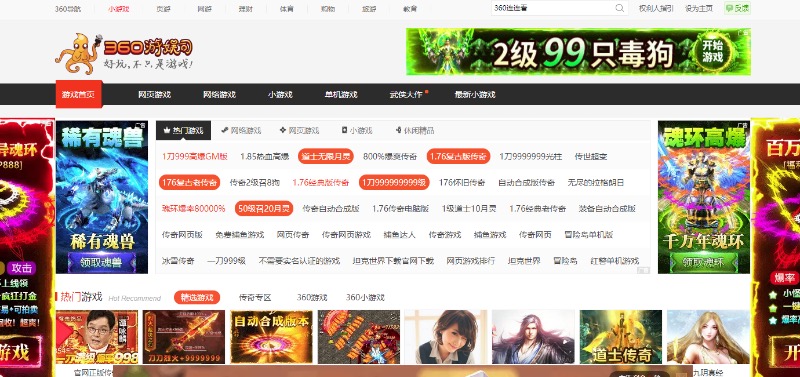Screen dimensions: 800x377
Task: Switch to the 热门游戏 crown tab
Action: [x=183, y=131]
